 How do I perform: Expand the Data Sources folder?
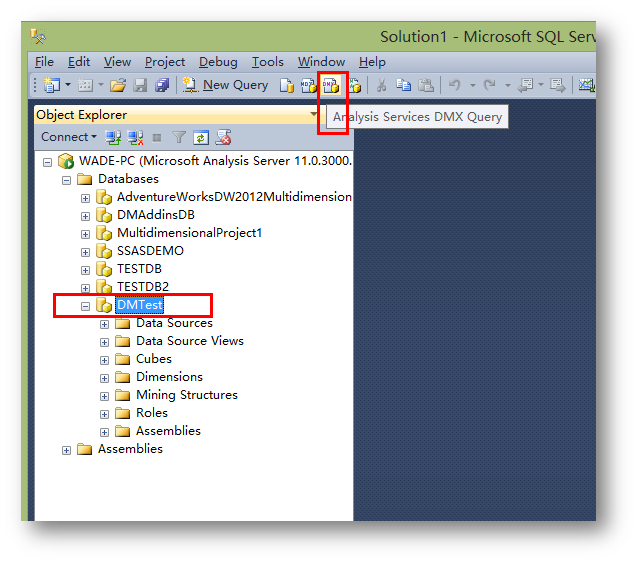pyautogui.click(x=105, y=324)
